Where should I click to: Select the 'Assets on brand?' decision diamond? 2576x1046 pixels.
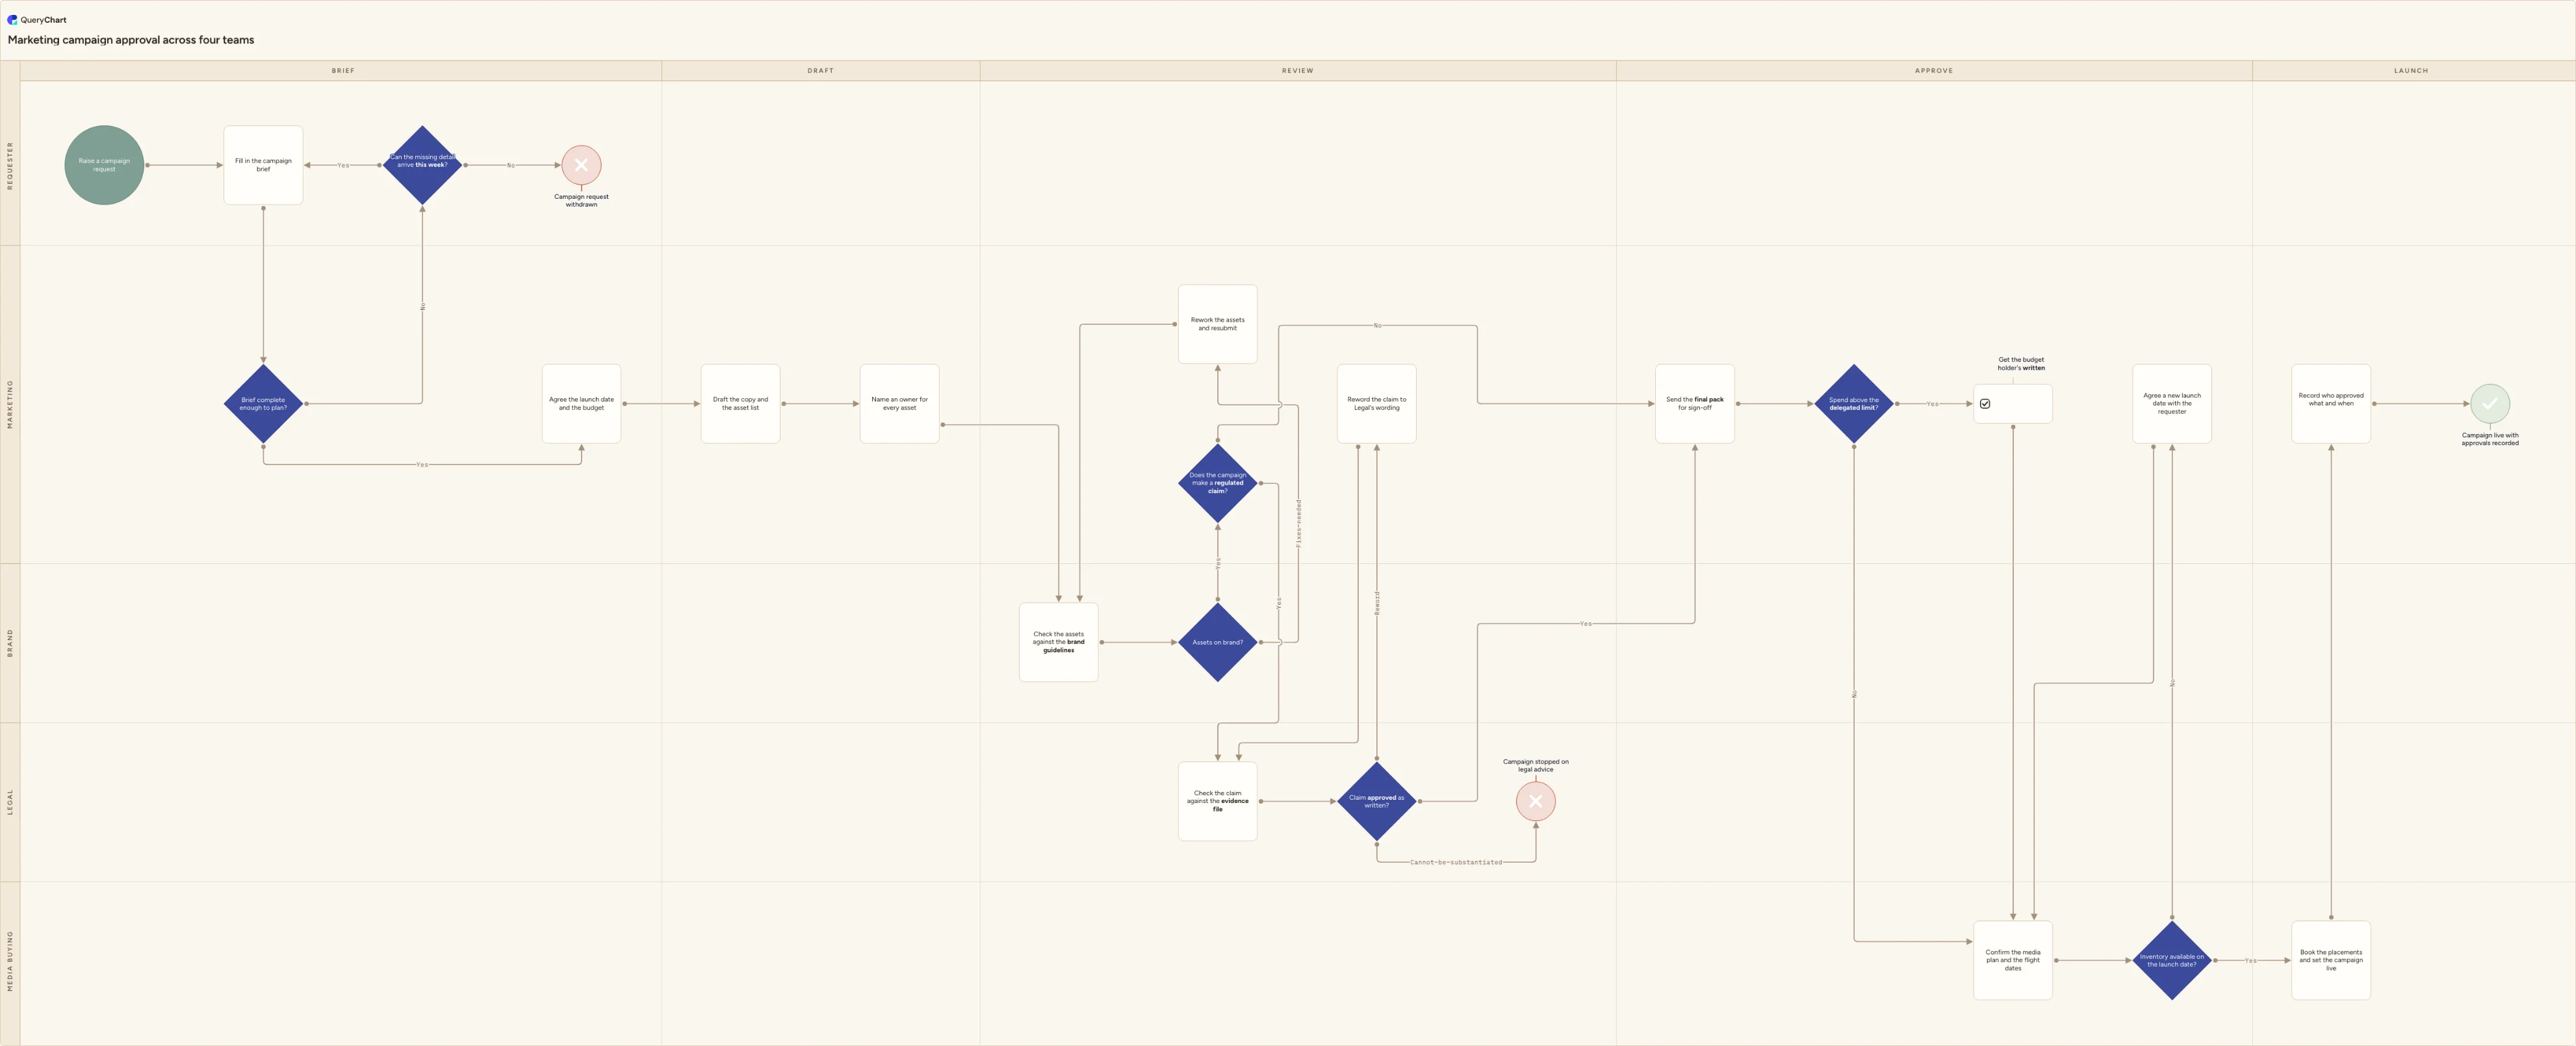coord(1217,642)
